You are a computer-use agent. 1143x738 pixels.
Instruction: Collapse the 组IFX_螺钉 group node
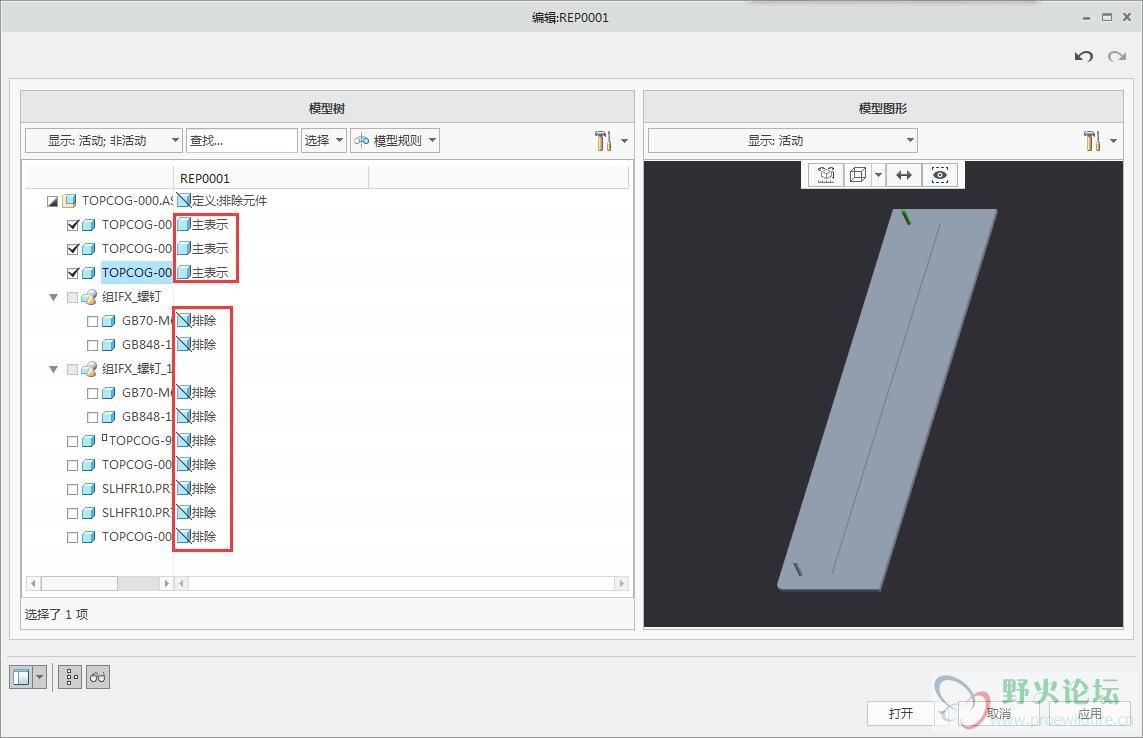pos(54,297)
